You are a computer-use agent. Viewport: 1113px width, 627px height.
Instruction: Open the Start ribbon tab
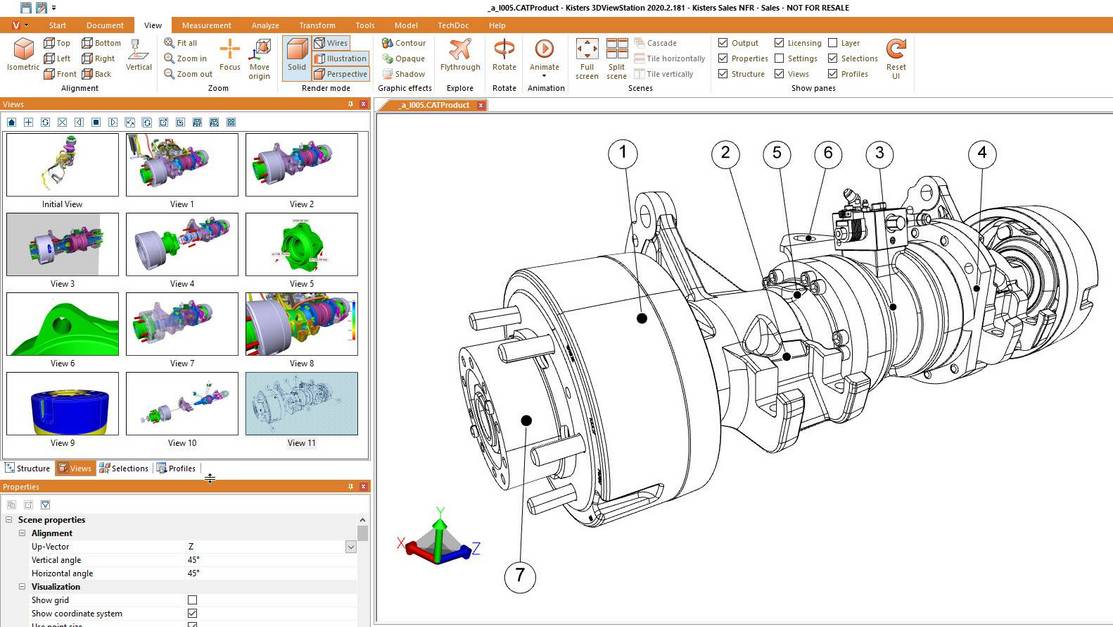pos(57,25)
